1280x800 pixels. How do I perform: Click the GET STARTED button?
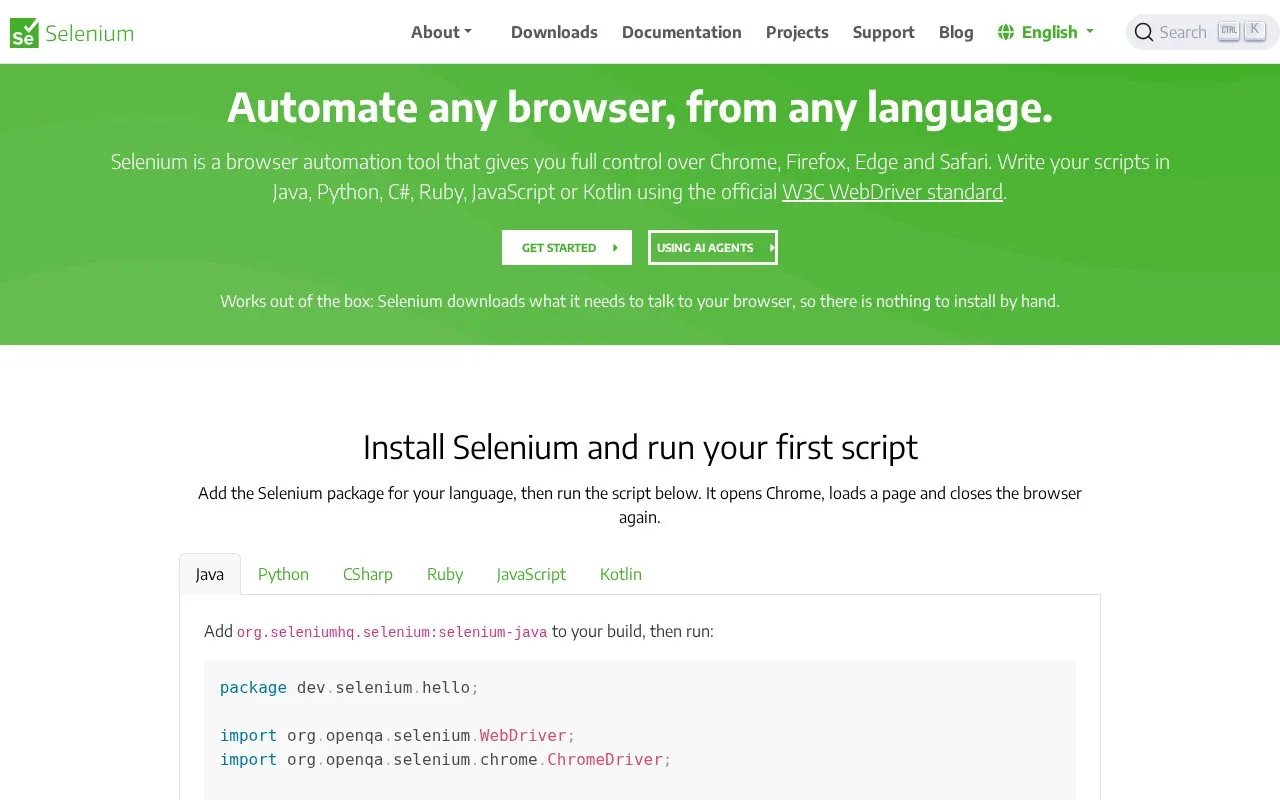(x=567, y=248)
